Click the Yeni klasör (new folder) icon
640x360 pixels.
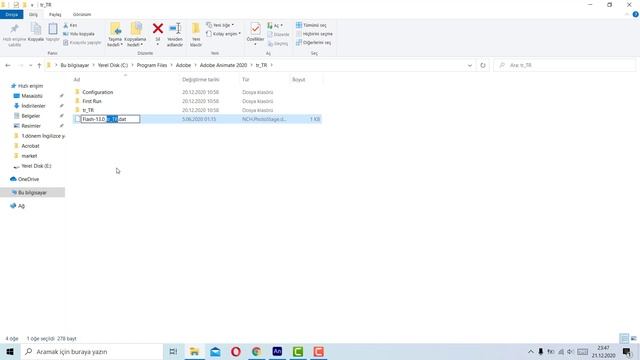196,34
